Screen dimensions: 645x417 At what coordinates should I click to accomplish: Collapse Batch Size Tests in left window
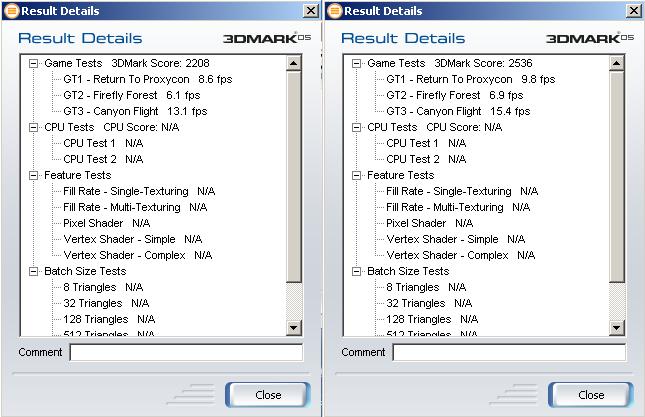tap(33, 271)
